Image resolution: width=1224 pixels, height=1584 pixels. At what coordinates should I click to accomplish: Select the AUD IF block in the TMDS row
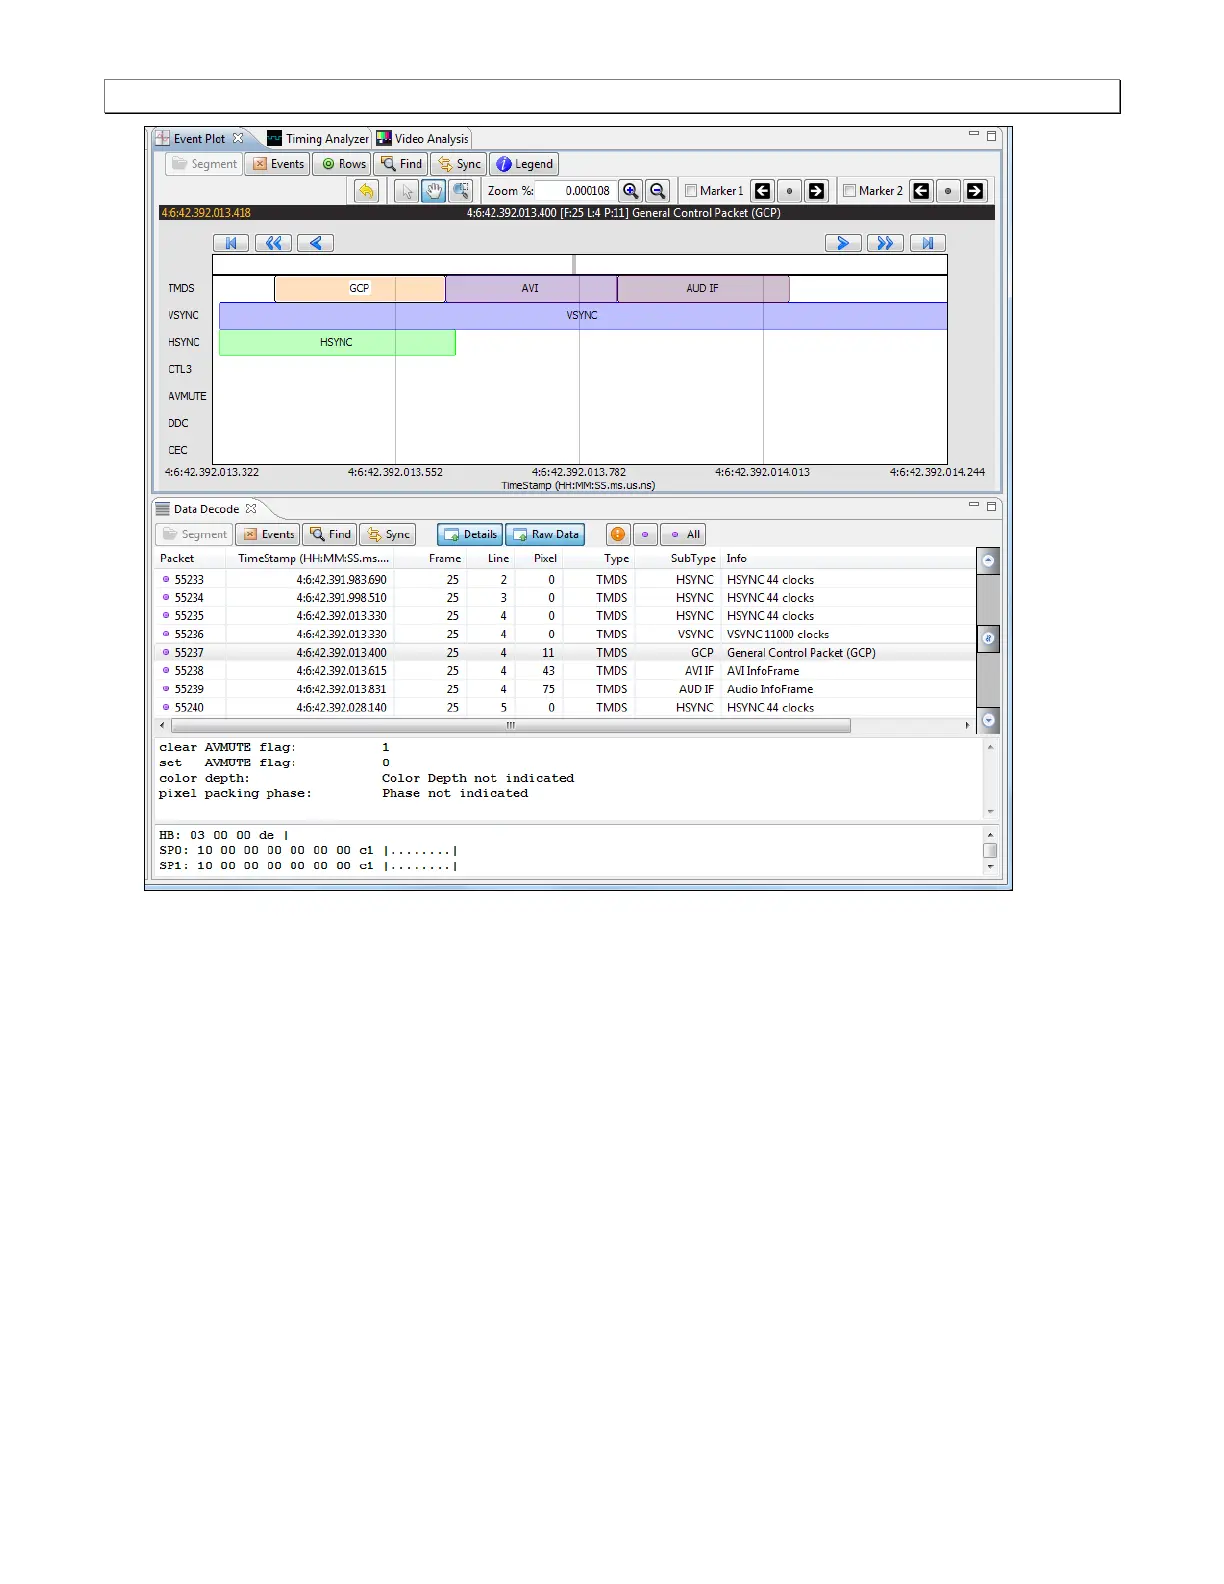pos(703,288)
